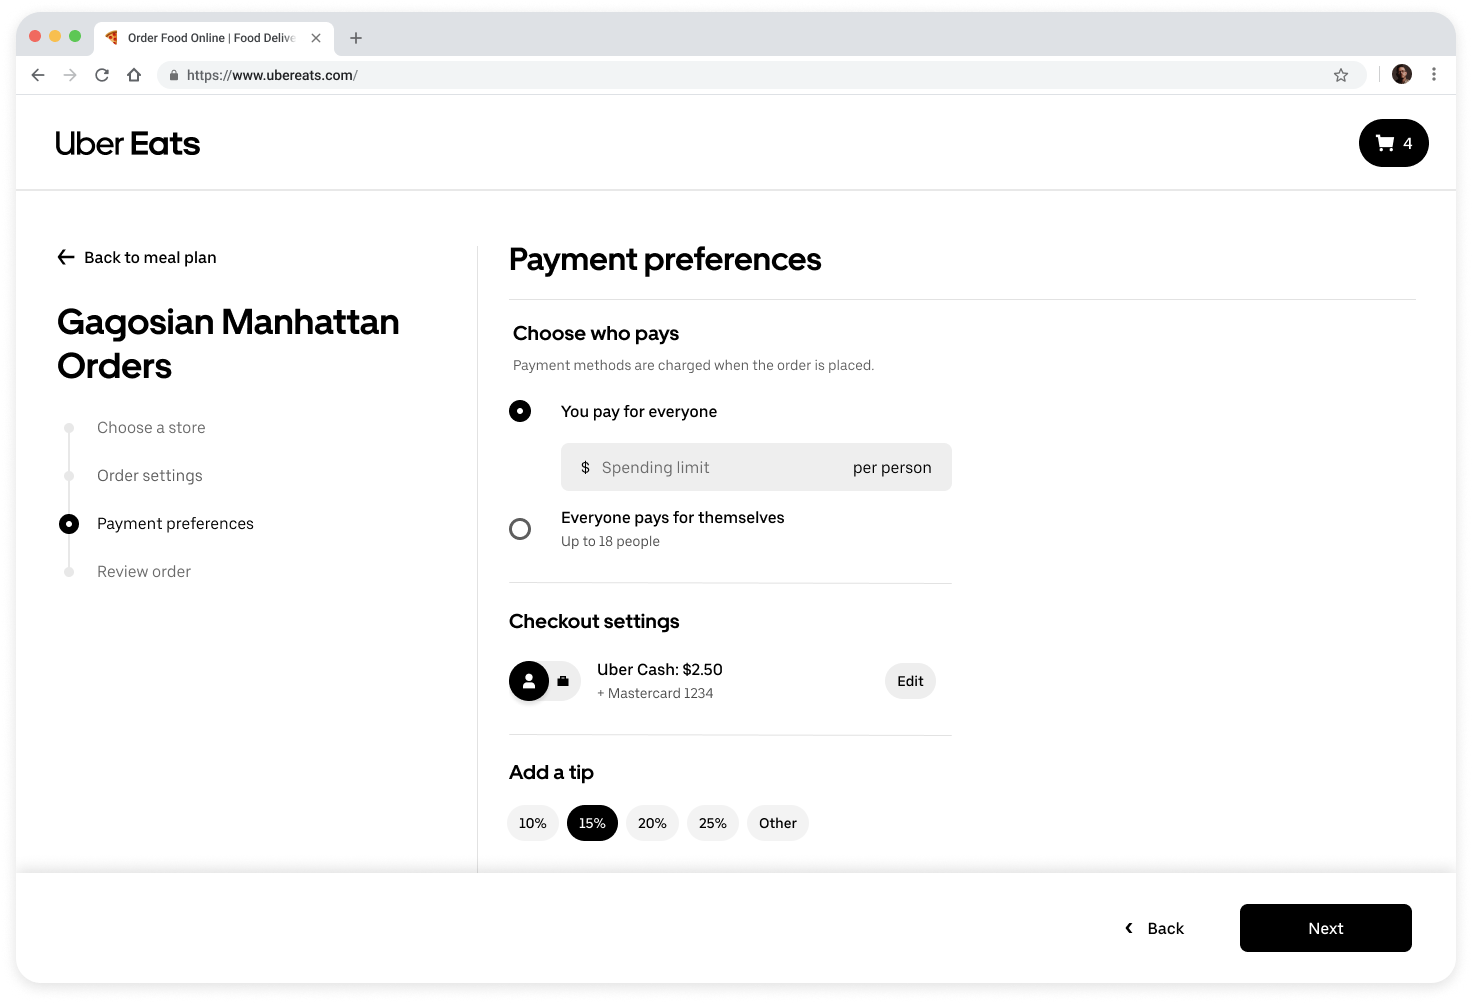Select the 20% tip option
The image size is (1472, 1003).
[652, 823]
